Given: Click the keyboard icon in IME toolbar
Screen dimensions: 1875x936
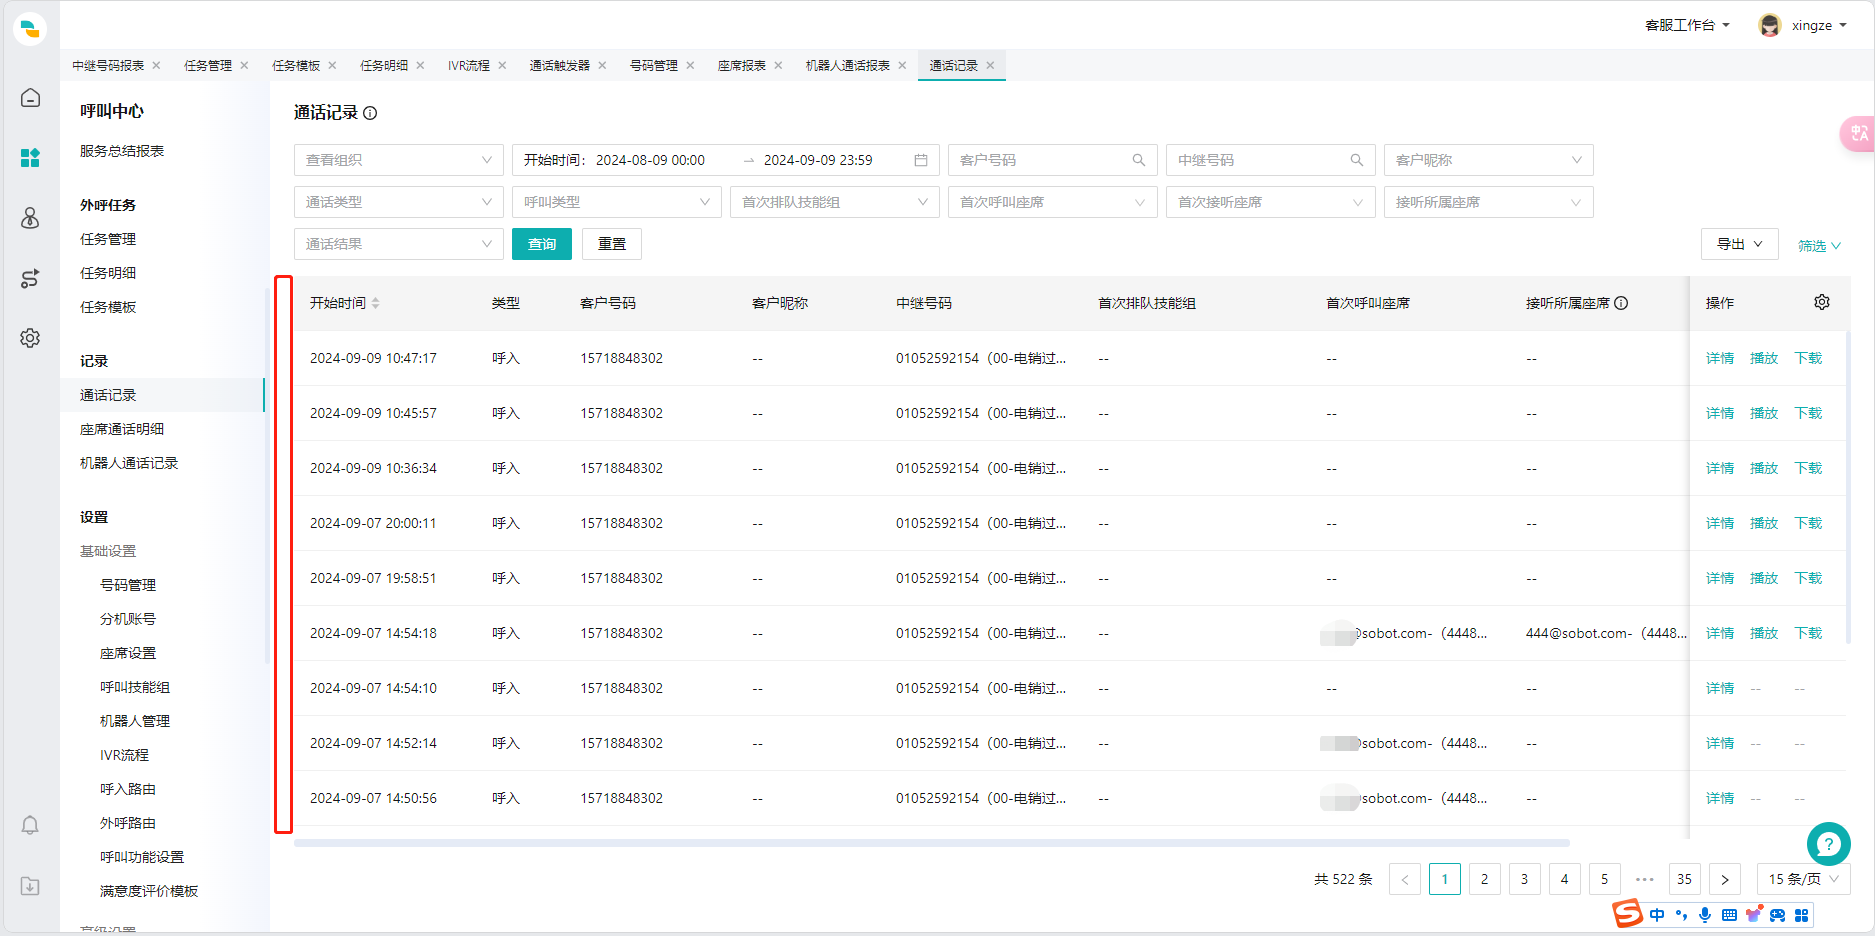Looking at the screenshot, I should (1729, 915).
